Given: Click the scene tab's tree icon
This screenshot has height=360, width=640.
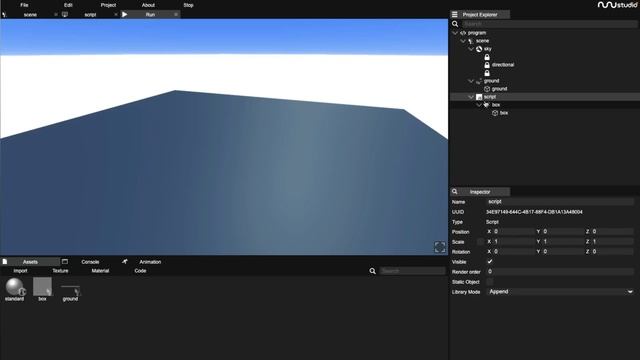Looking at the screenshot, I should [x=4, y=14].
